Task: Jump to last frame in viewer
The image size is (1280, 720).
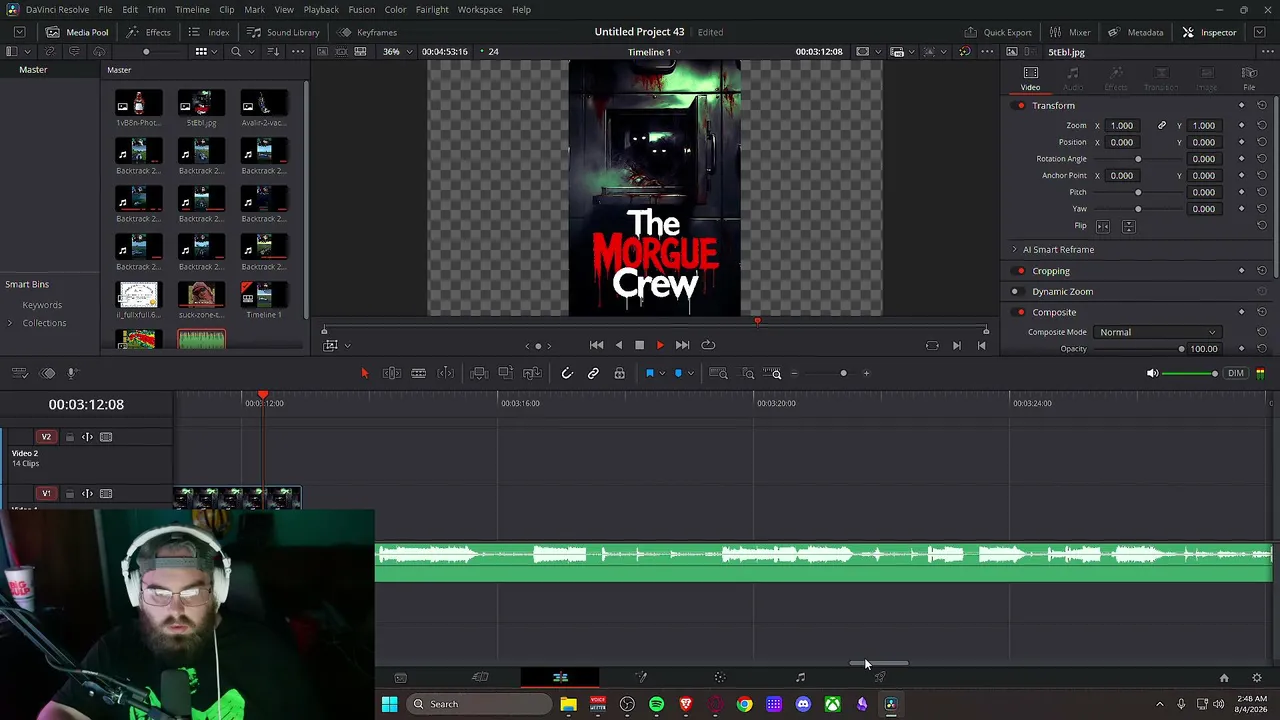Action: click(682, 345)
